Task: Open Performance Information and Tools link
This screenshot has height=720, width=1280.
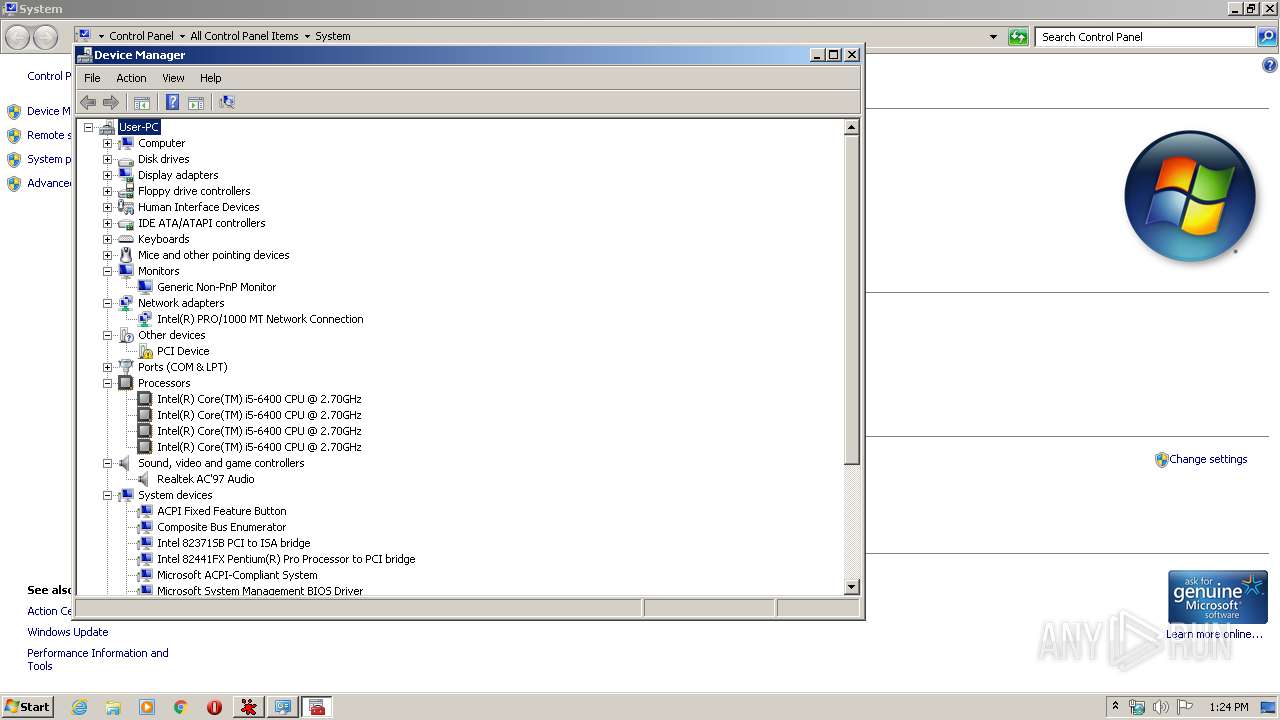Action: [x=98, y=660]
